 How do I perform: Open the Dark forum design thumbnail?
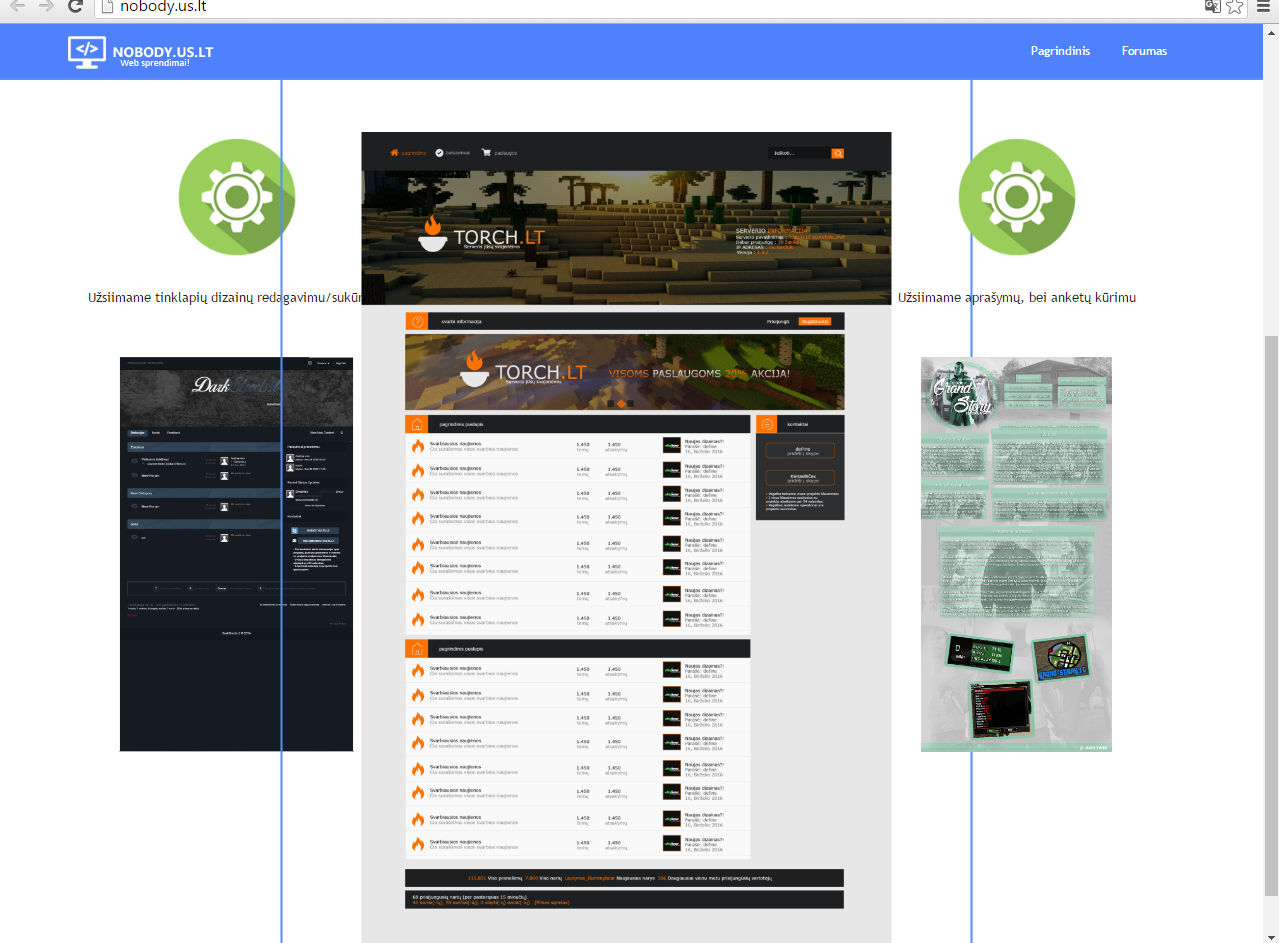[x=236, y=554]
